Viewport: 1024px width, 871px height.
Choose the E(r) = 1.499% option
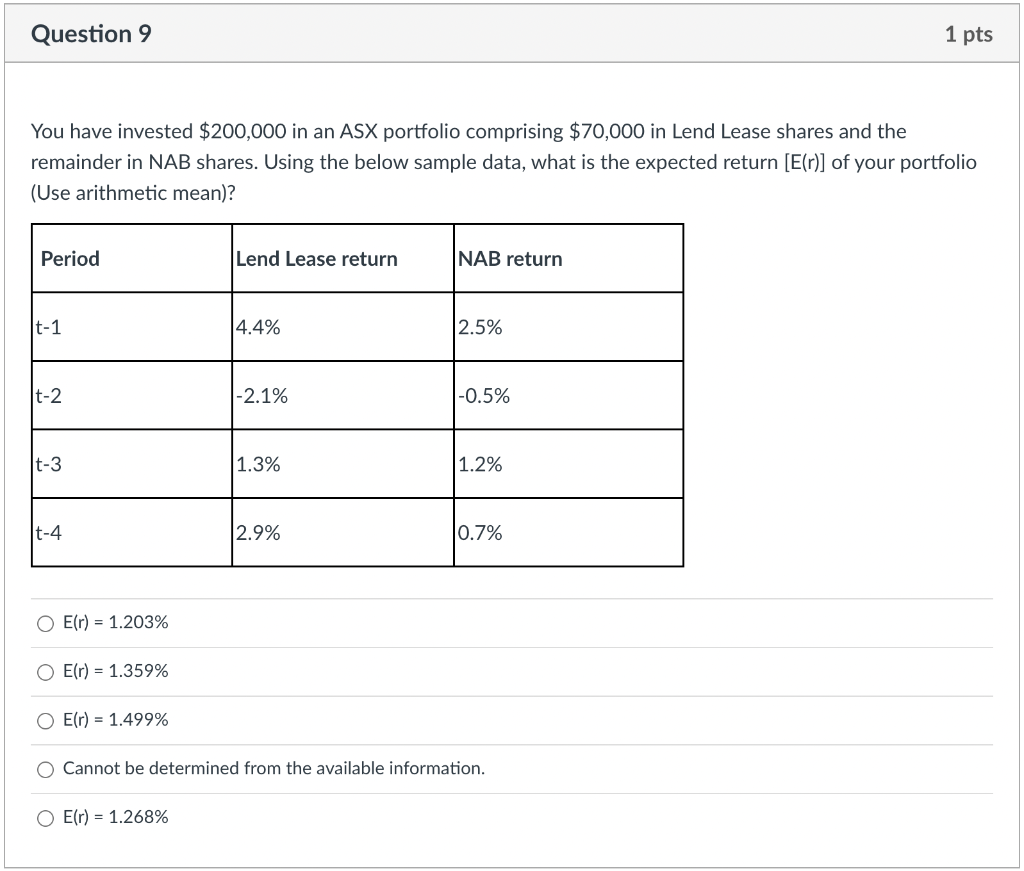click(x=45, y=721)
